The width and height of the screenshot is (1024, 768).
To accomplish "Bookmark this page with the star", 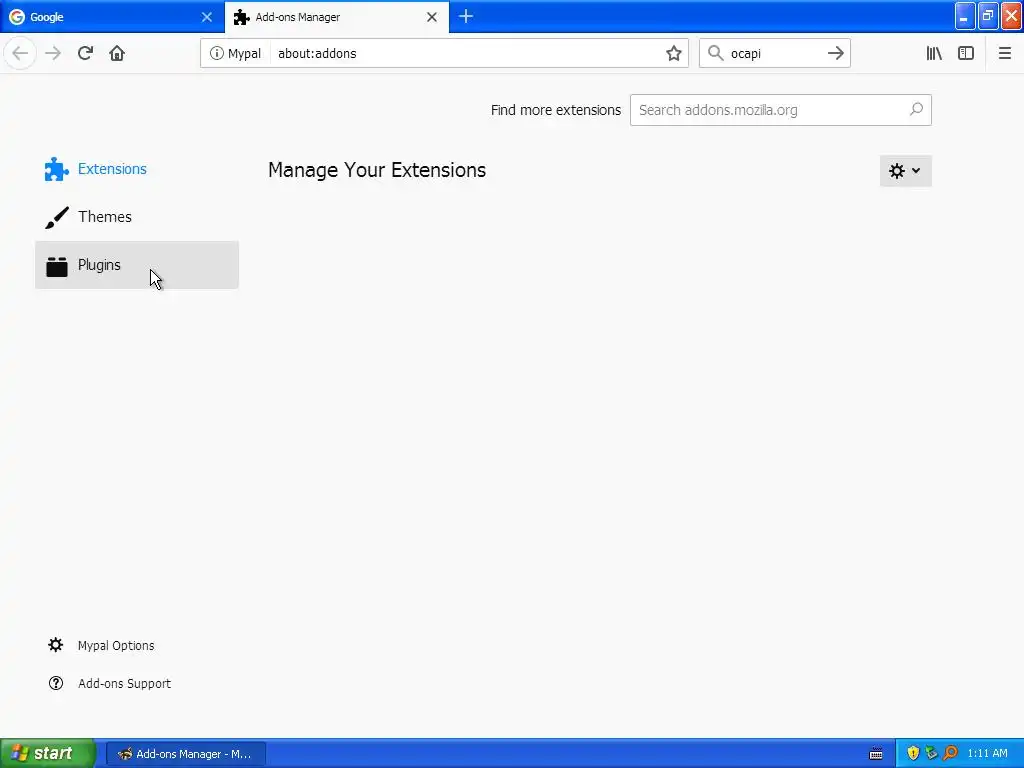I will [673, 54].
